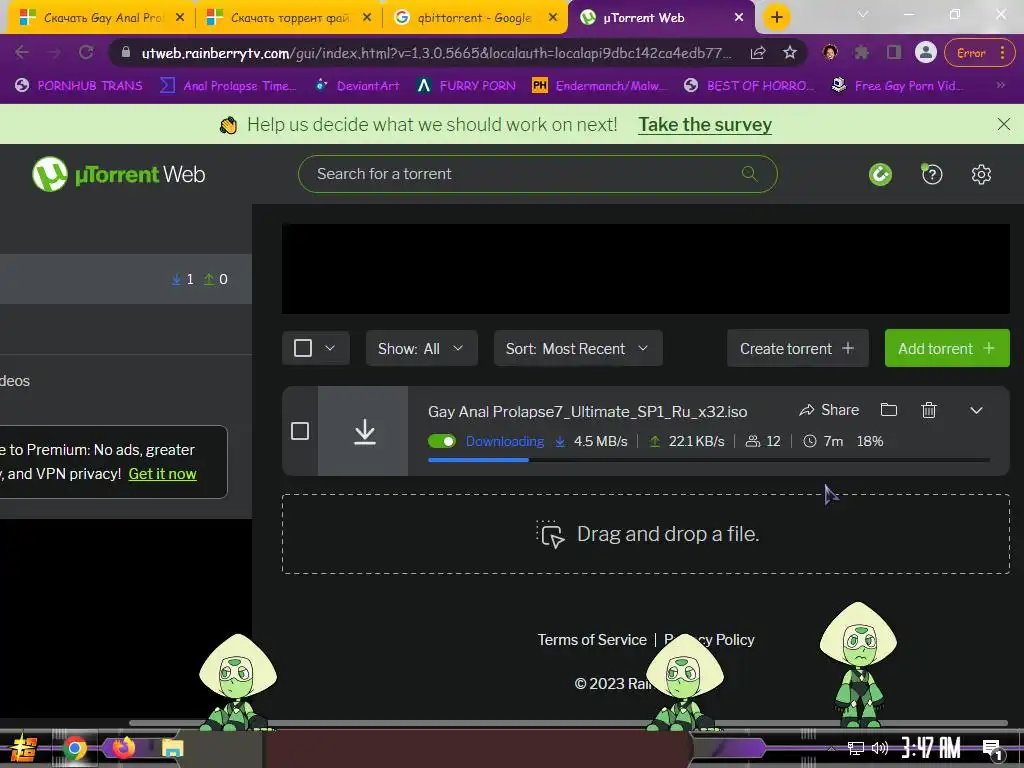Open the Terms of Service link
This screenshot has height=768, width=1024.
coord(592,639)
